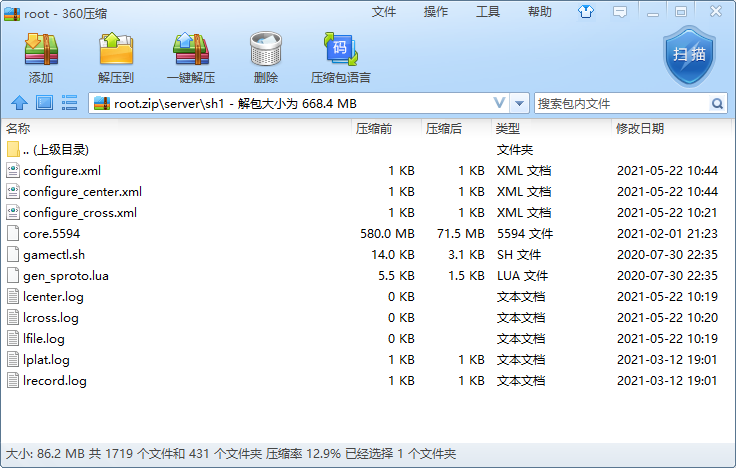The image size is (736, 468).
Task: Expand the address path dropdown arrow
Action: [x=520, y=103]
